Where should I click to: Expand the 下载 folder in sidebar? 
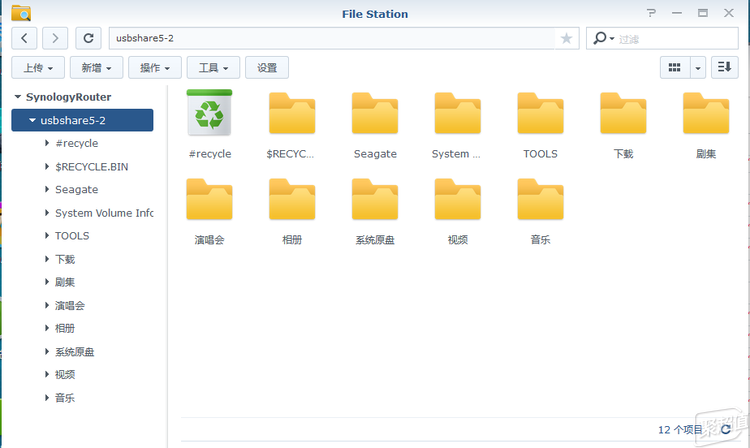(x=47, y=259)
